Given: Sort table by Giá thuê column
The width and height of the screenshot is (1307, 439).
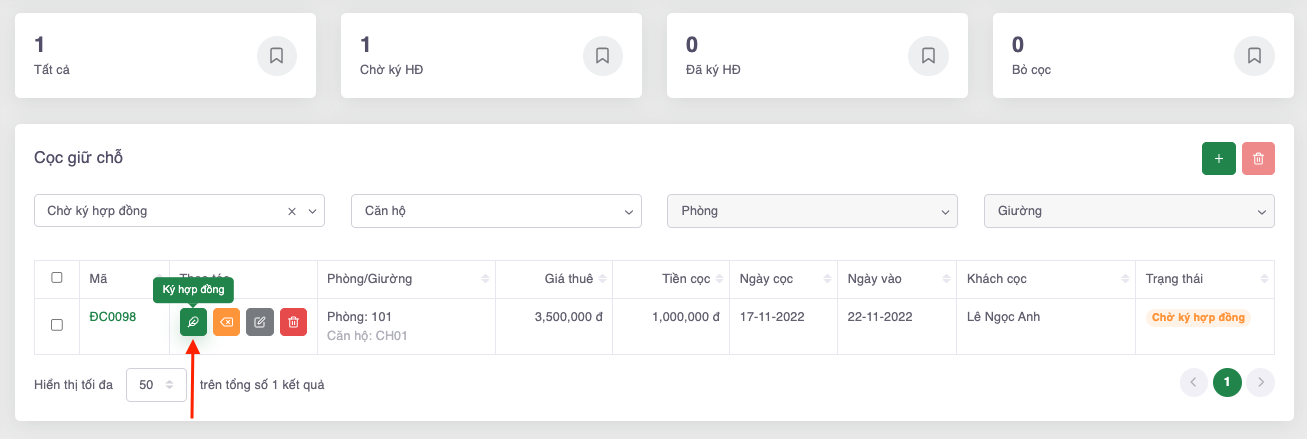Looking at the screenshot, I should pos(568,278).
